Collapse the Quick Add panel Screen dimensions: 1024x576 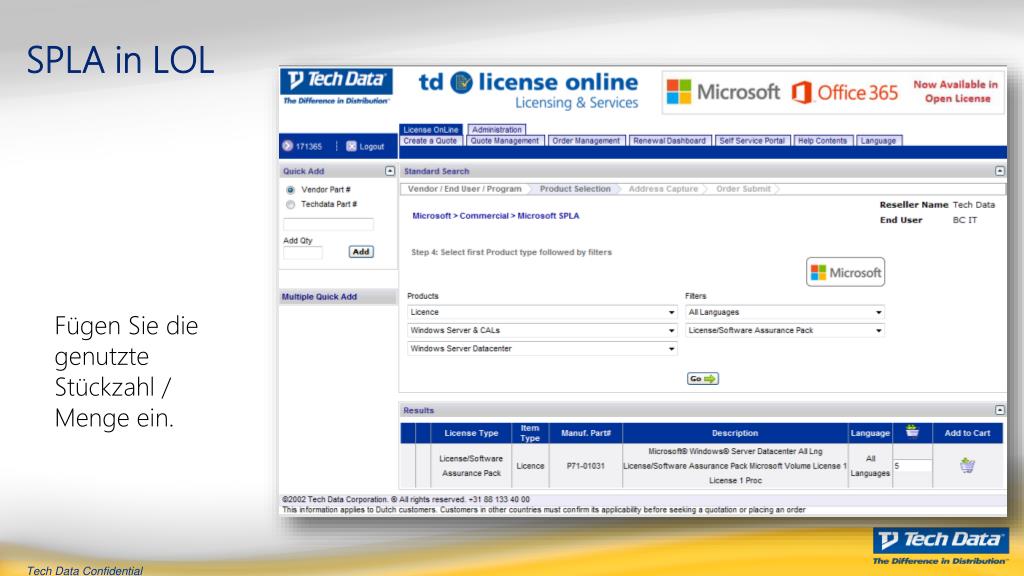point(390,171)
